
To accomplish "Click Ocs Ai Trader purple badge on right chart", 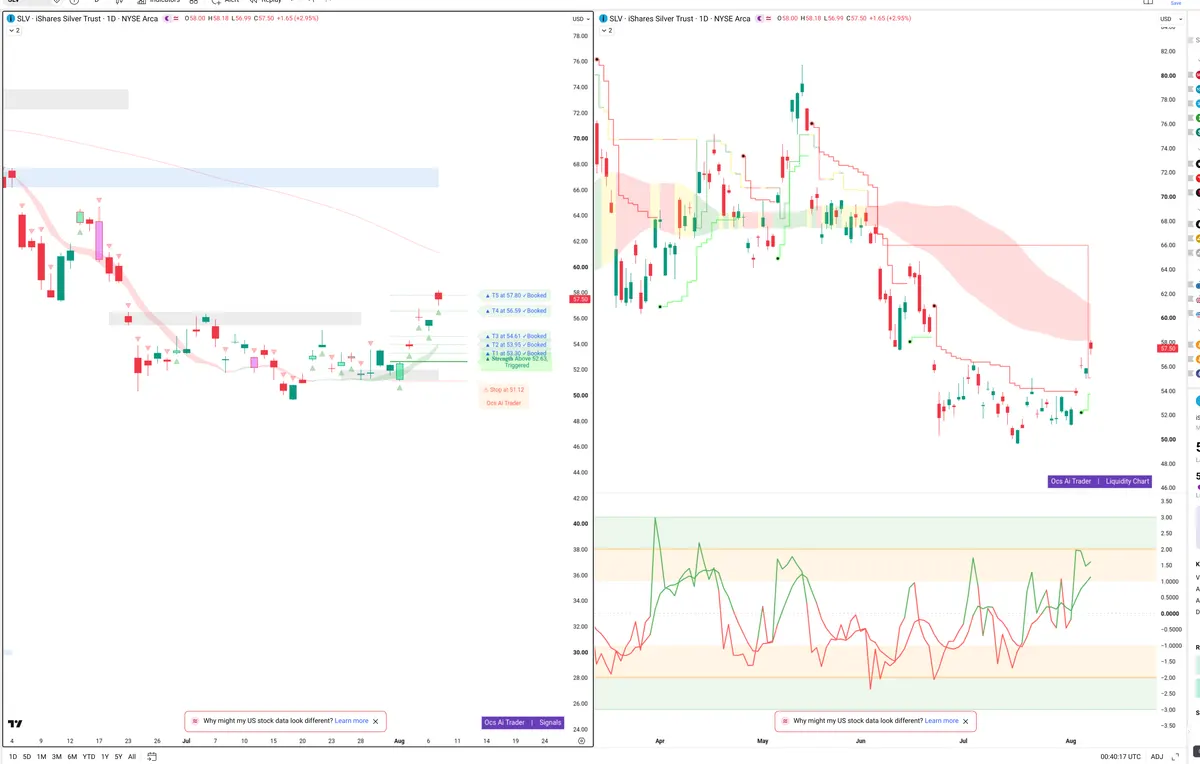I will (1071, 481).
